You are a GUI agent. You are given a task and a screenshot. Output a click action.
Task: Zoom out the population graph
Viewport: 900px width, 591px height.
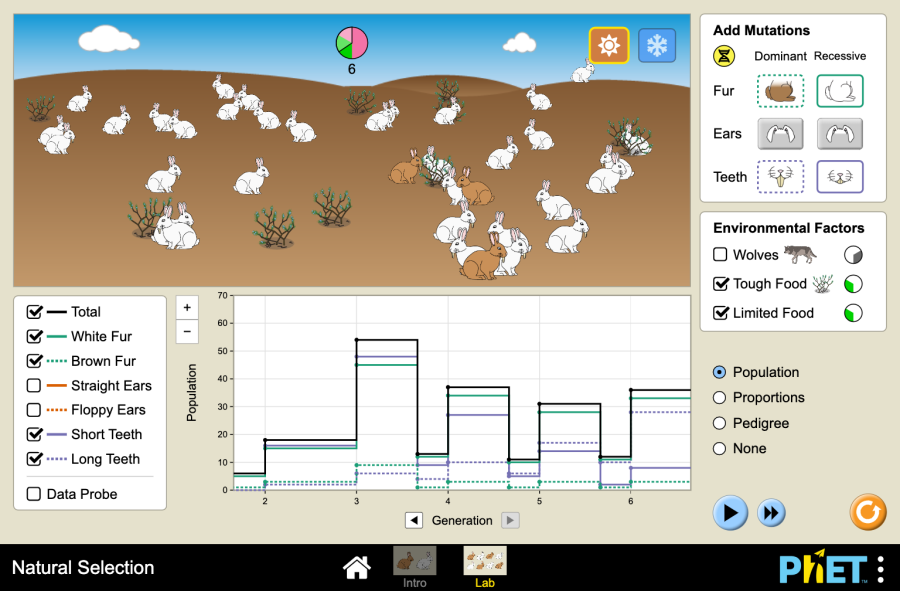[x=187, y=332]
